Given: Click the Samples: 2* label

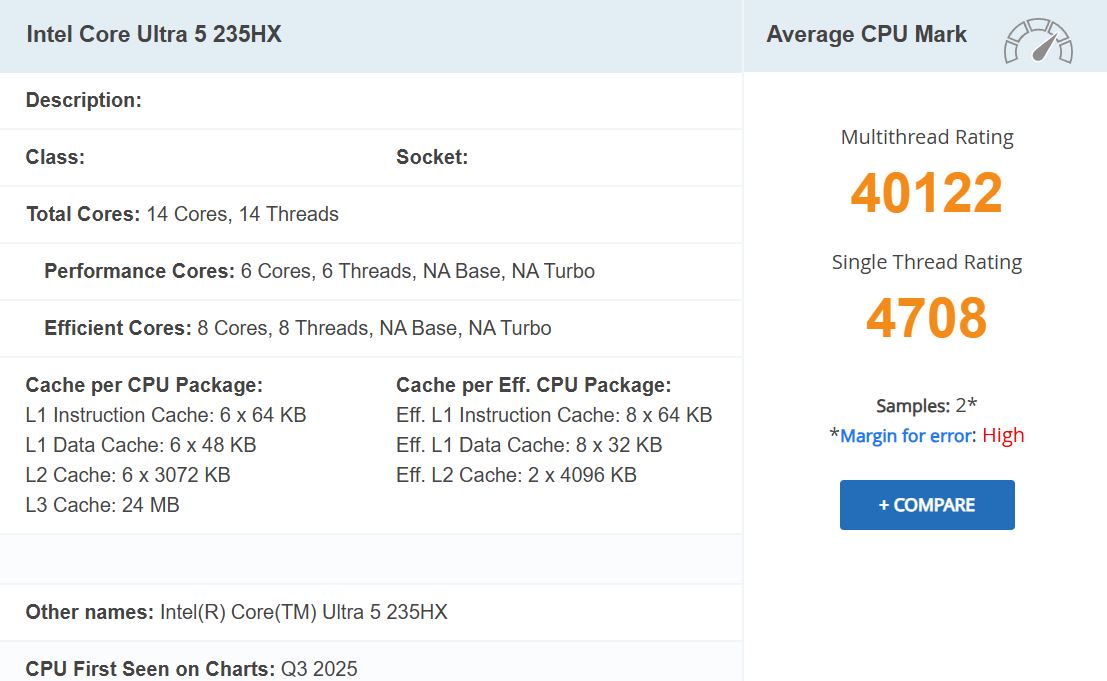Looking at the screenshot, I should [x=926, y=406].
